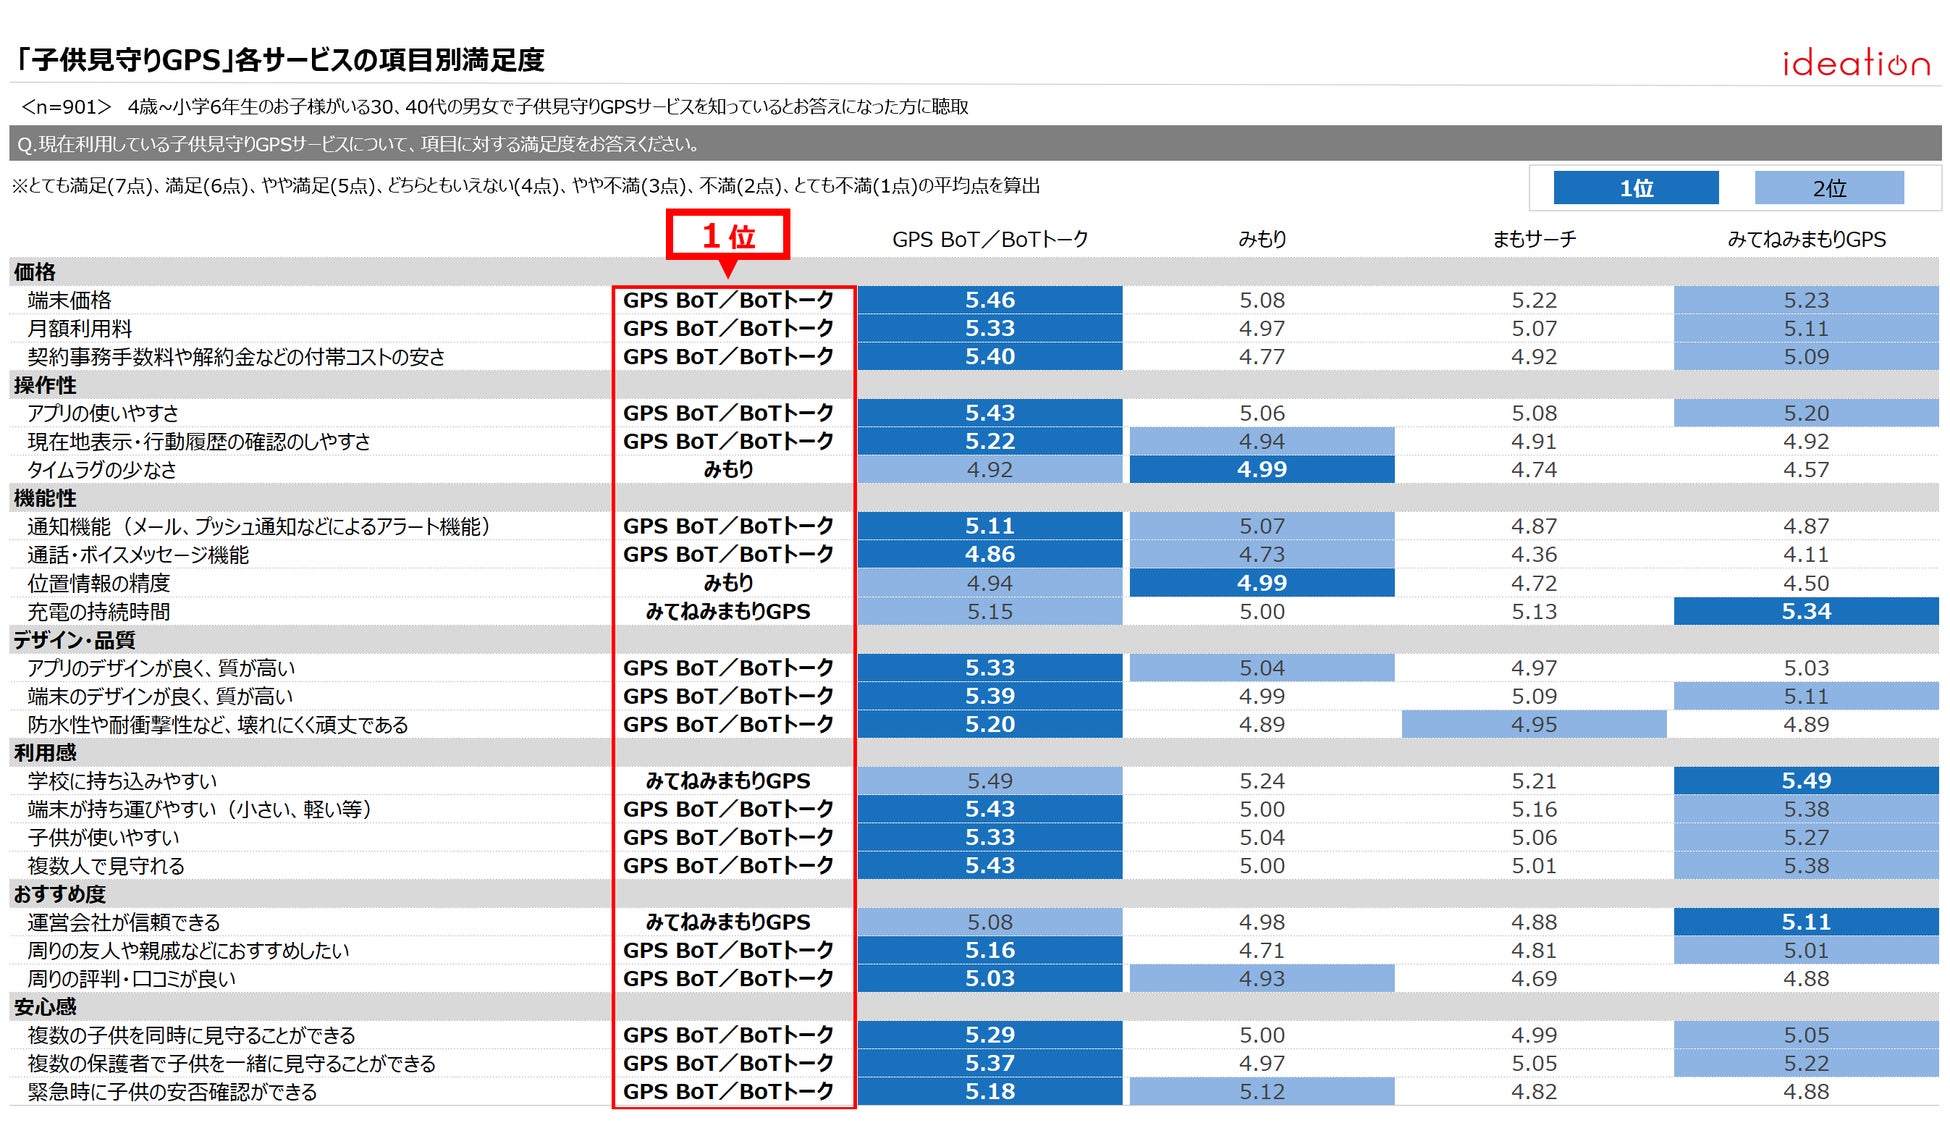The width and height of the screenshot is (1950, 1144).
Task: Click the 機能性 category row
Action: [x=45, y=498]
